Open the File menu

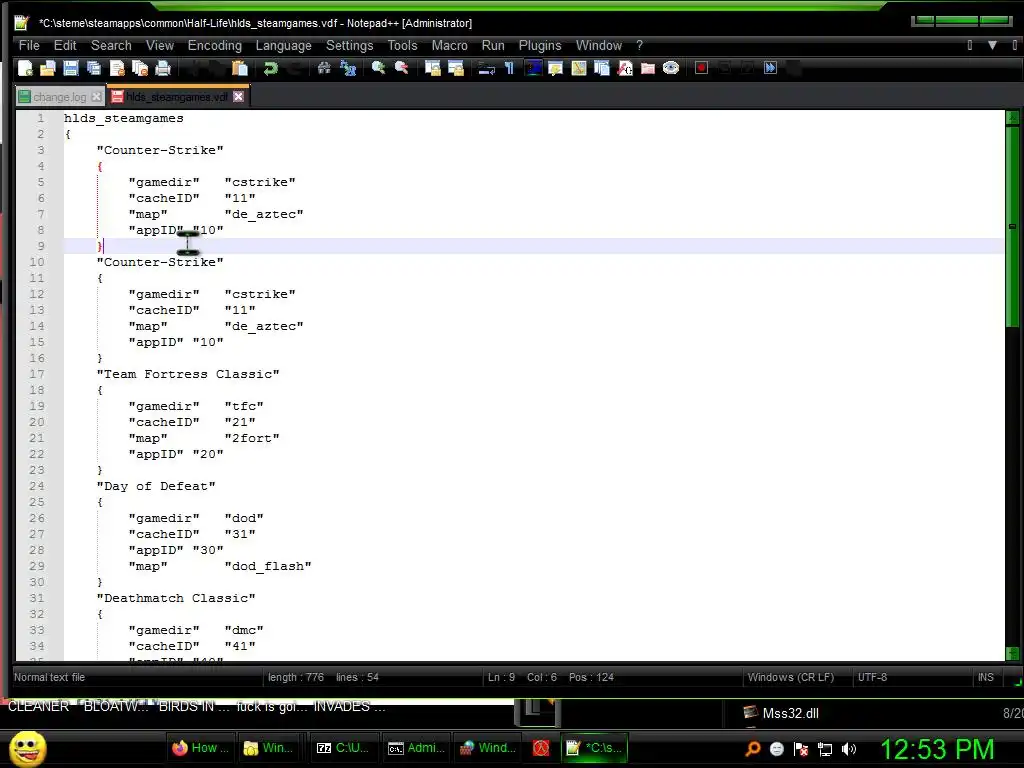click(x=29, y=45)
